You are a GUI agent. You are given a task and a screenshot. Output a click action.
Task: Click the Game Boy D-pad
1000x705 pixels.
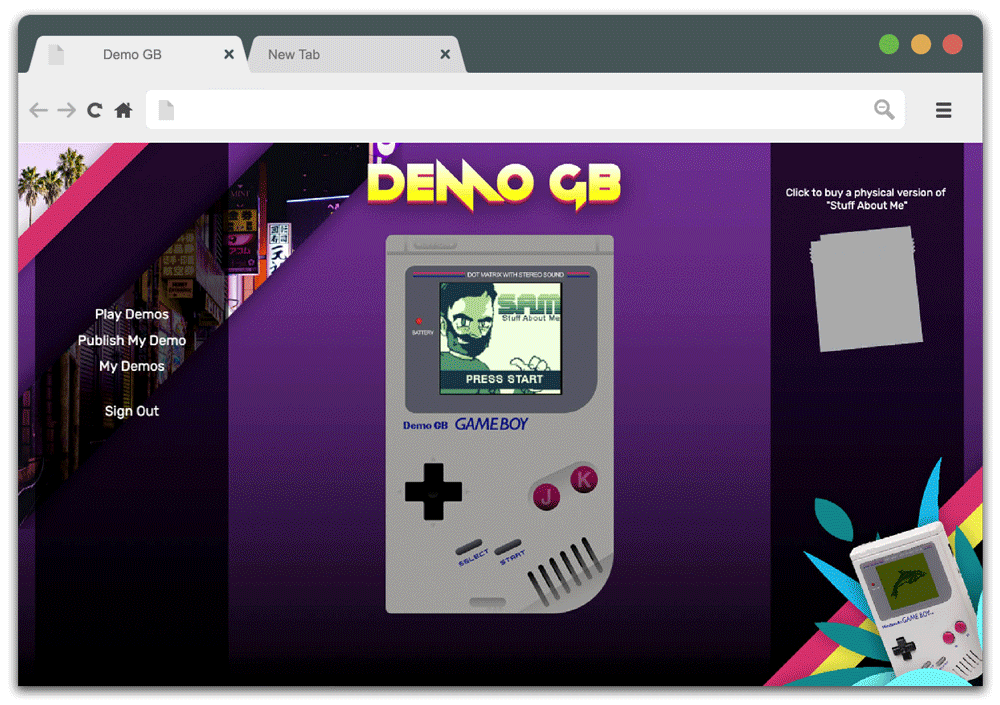point(434,491)
